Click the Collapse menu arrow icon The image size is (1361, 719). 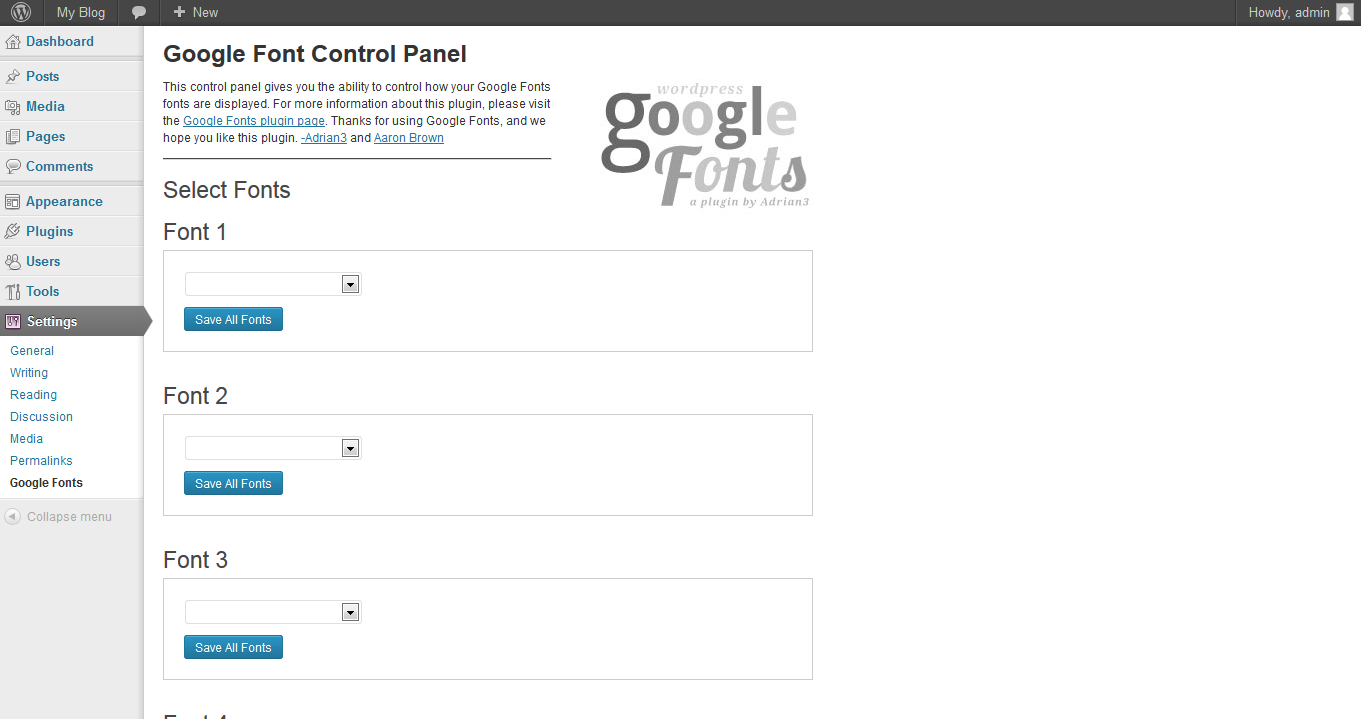tap(12, 517)
